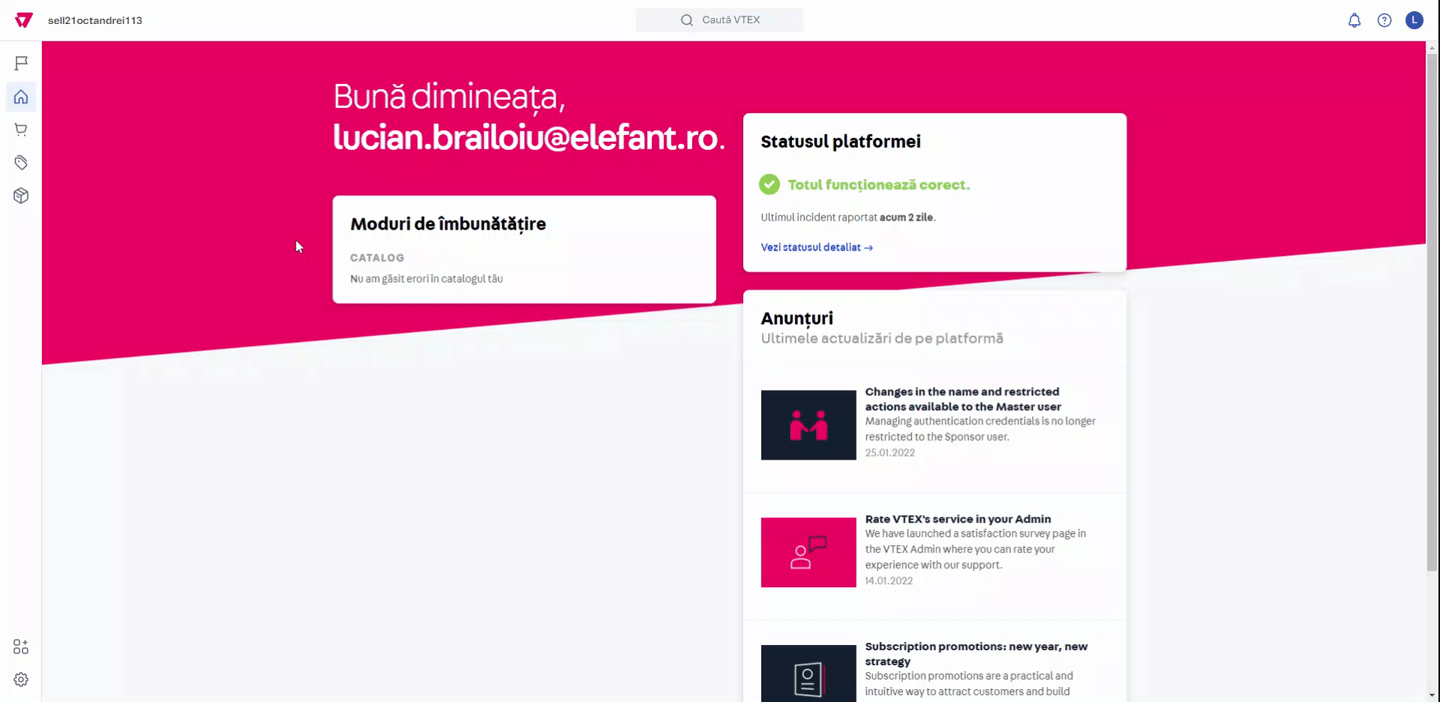Open the notifications bell

click(x=1354, y=20)
